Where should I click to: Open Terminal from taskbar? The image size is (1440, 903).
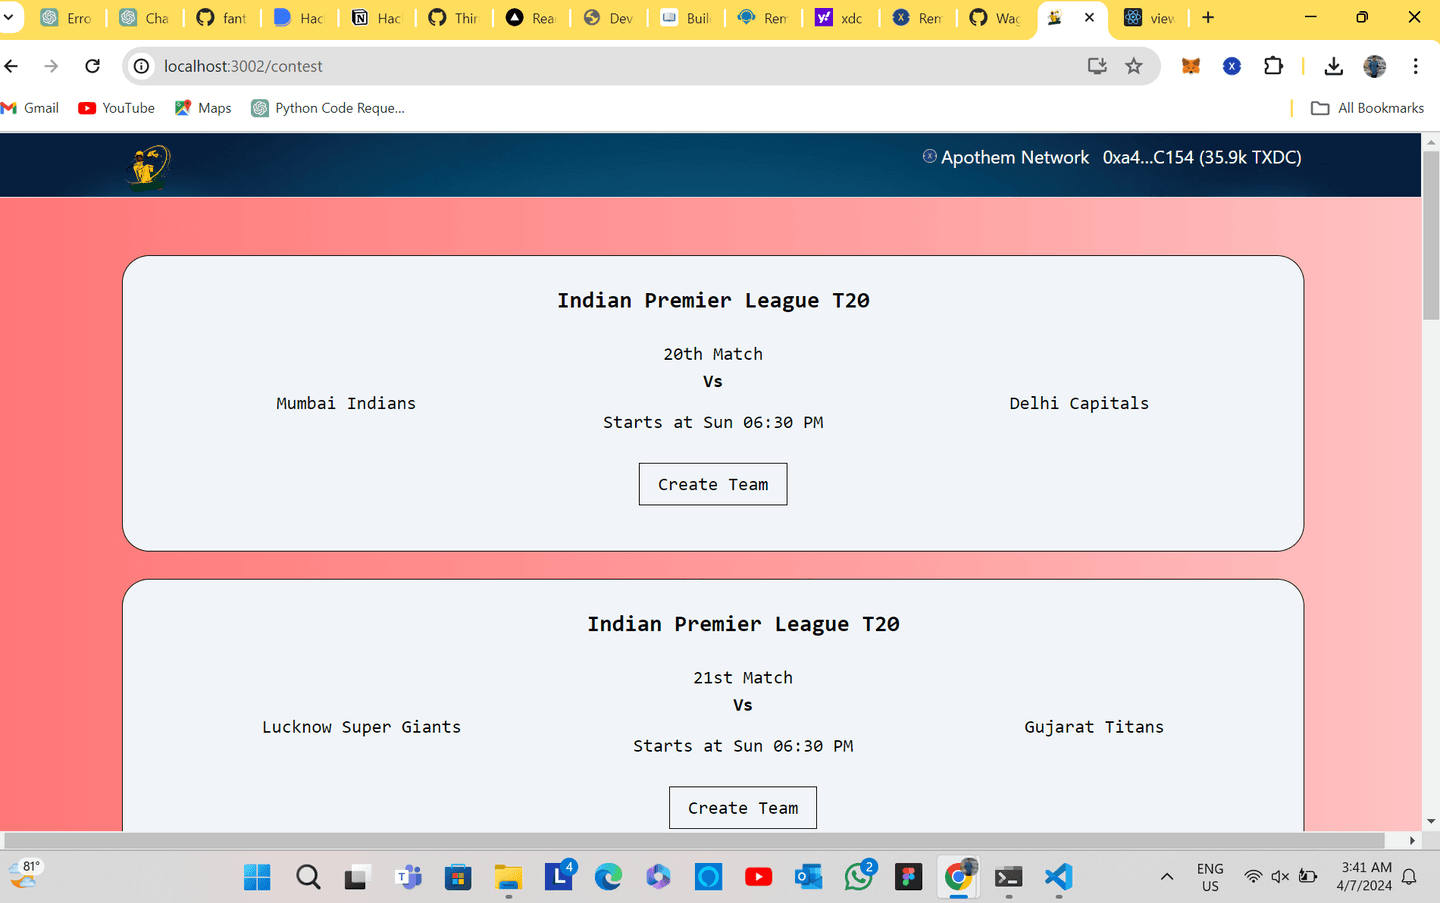(1008, 877)
